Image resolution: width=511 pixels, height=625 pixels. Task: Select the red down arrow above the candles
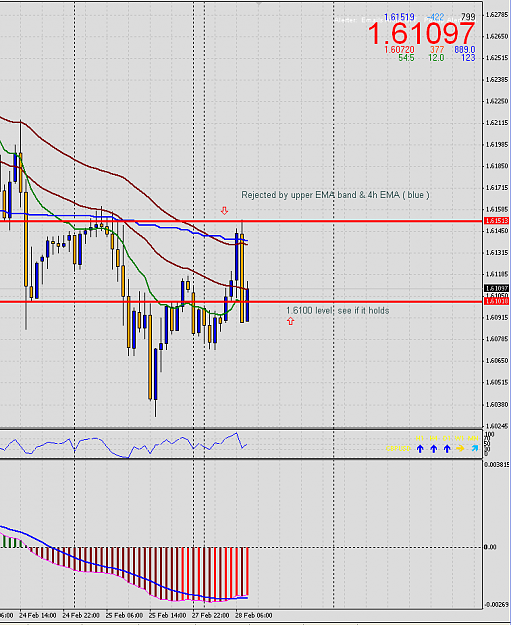coord(224,211)
